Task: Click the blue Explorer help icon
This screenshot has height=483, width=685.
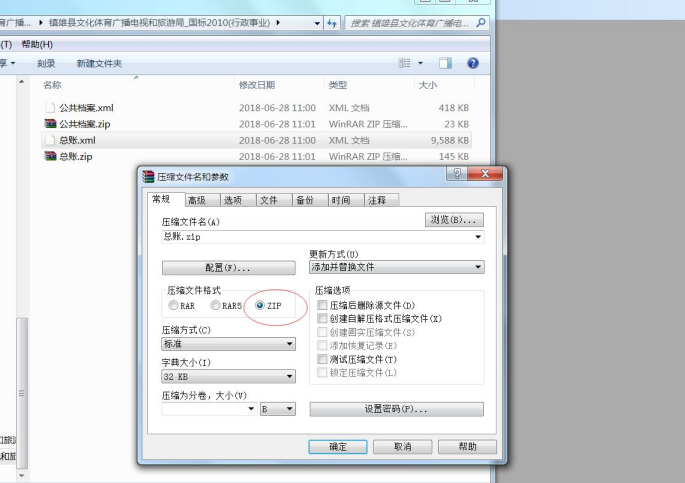Action: (x=472, y=63)
